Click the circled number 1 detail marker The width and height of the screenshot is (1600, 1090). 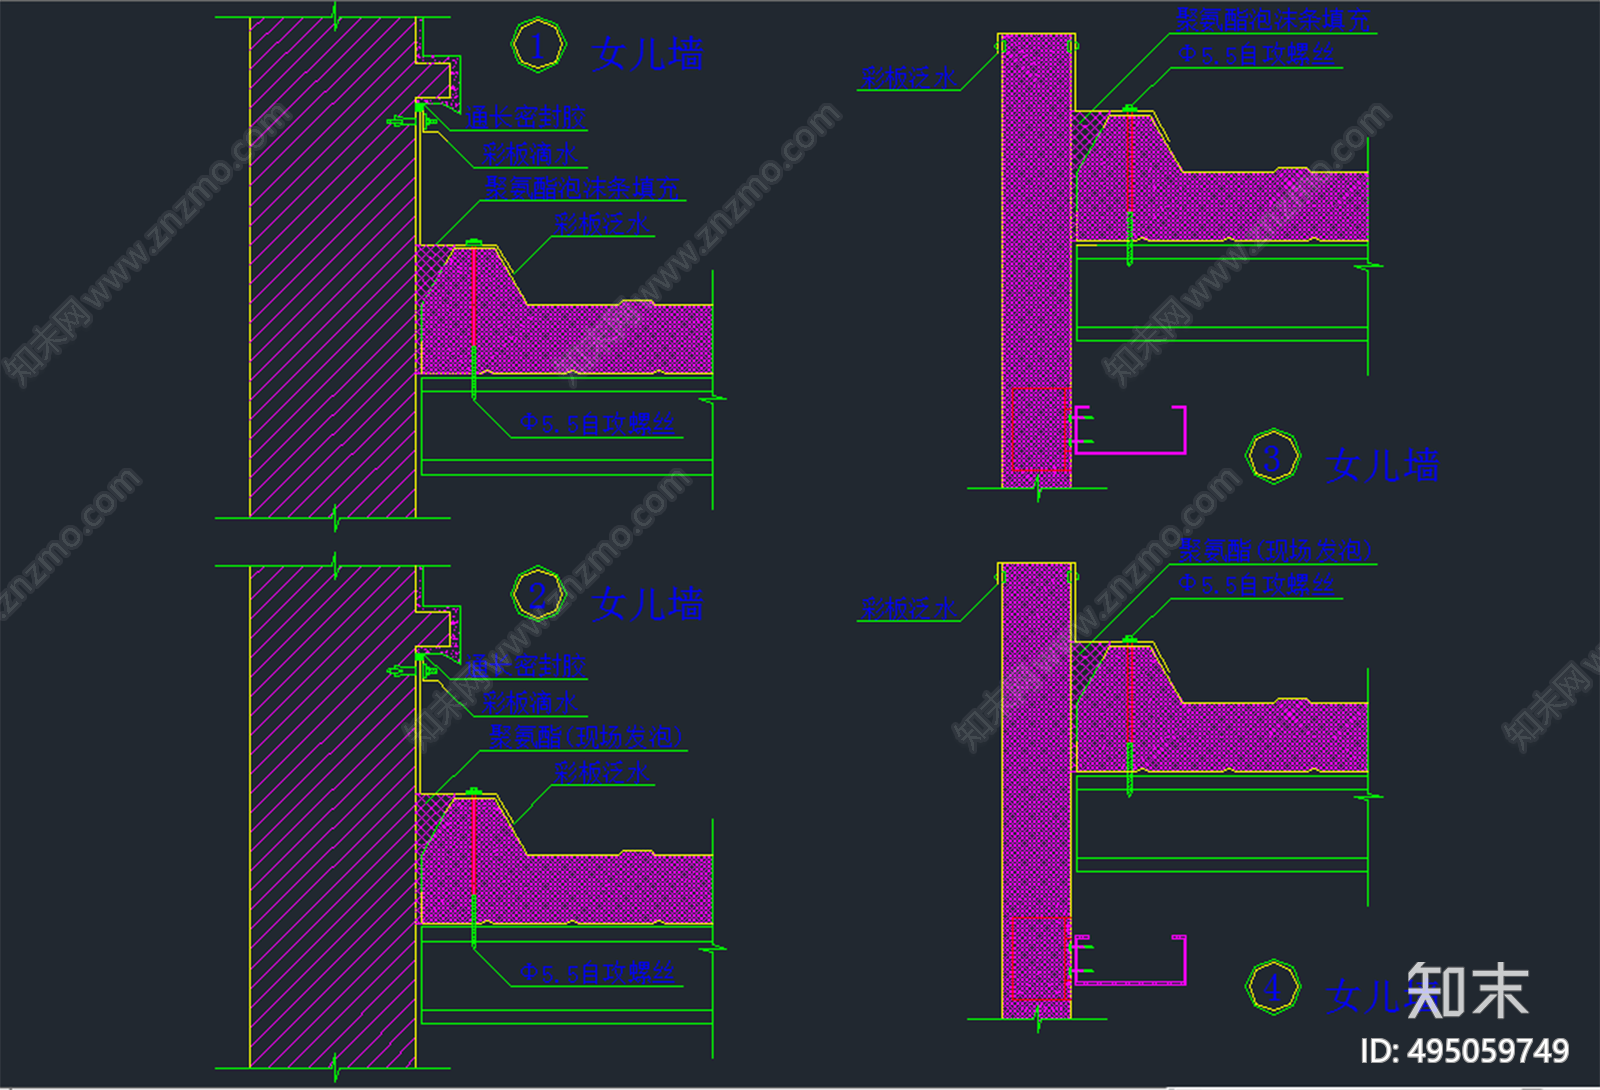point(539,46)
